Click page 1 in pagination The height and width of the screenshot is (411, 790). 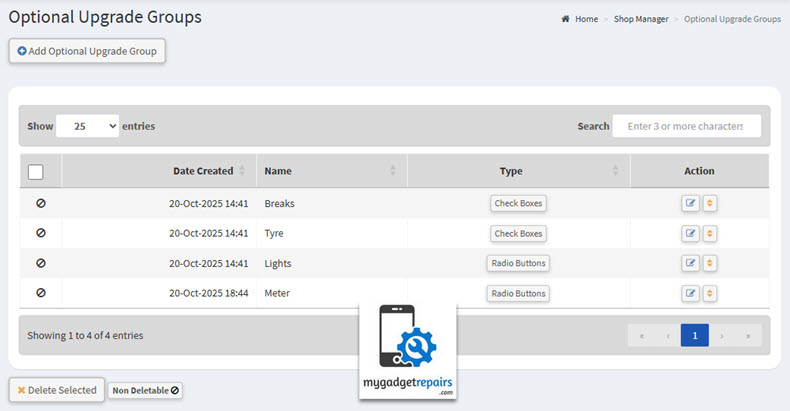point(695,336)
